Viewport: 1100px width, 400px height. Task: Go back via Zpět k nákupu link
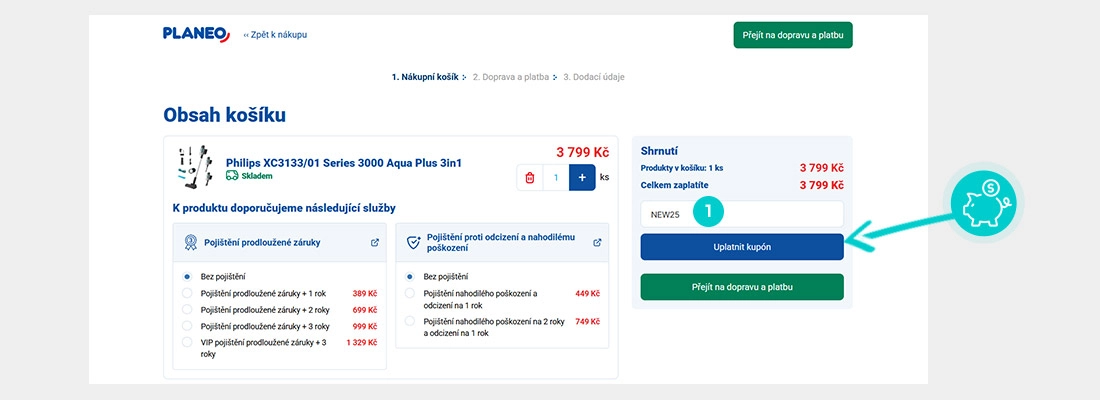click(x=275, y=34)
